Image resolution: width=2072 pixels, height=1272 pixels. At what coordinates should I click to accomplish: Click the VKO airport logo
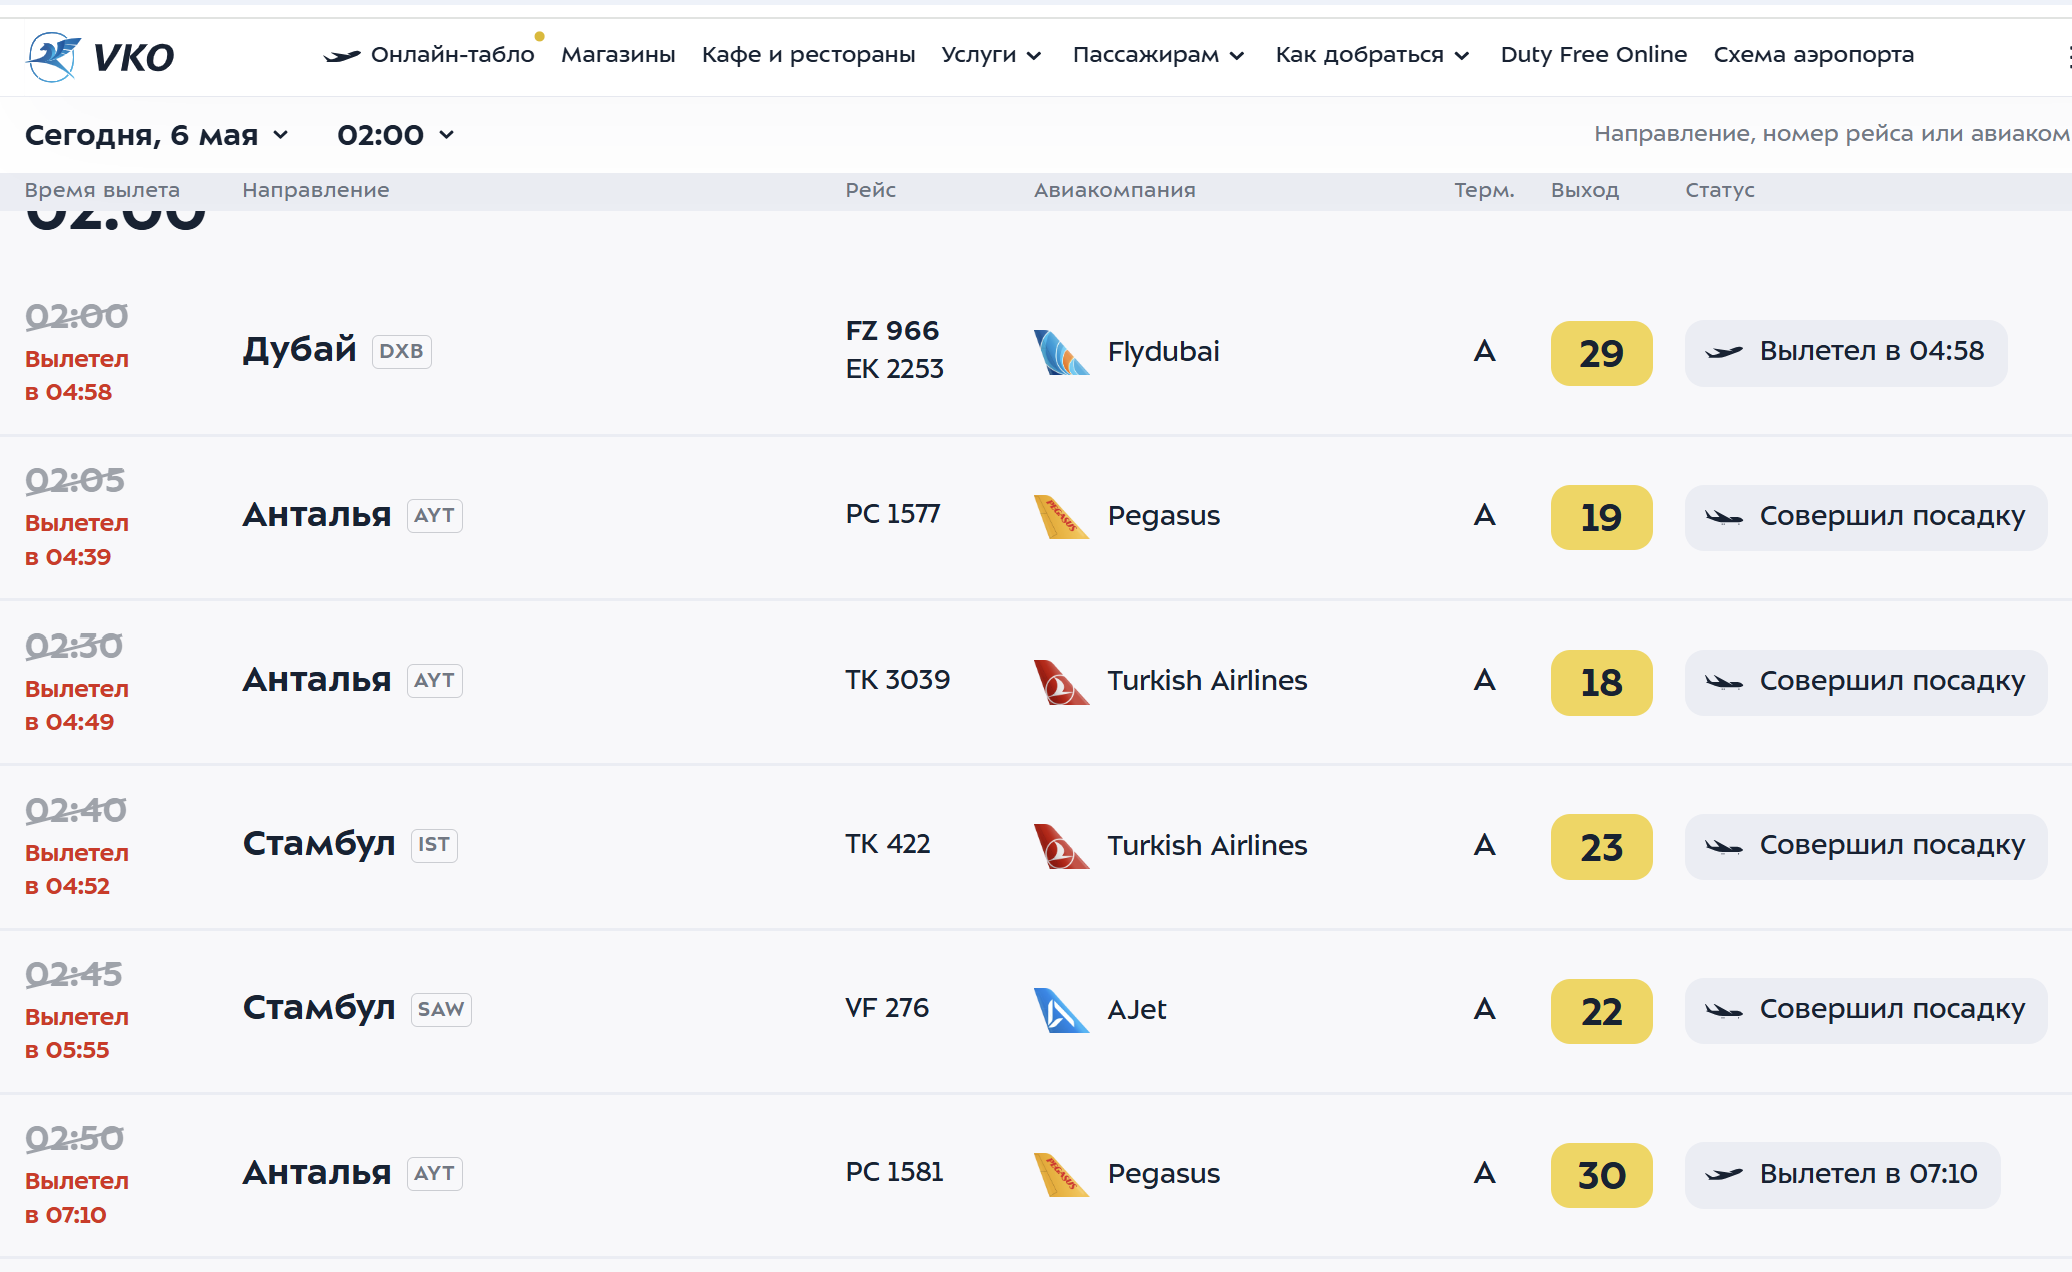tap(99, 57)
